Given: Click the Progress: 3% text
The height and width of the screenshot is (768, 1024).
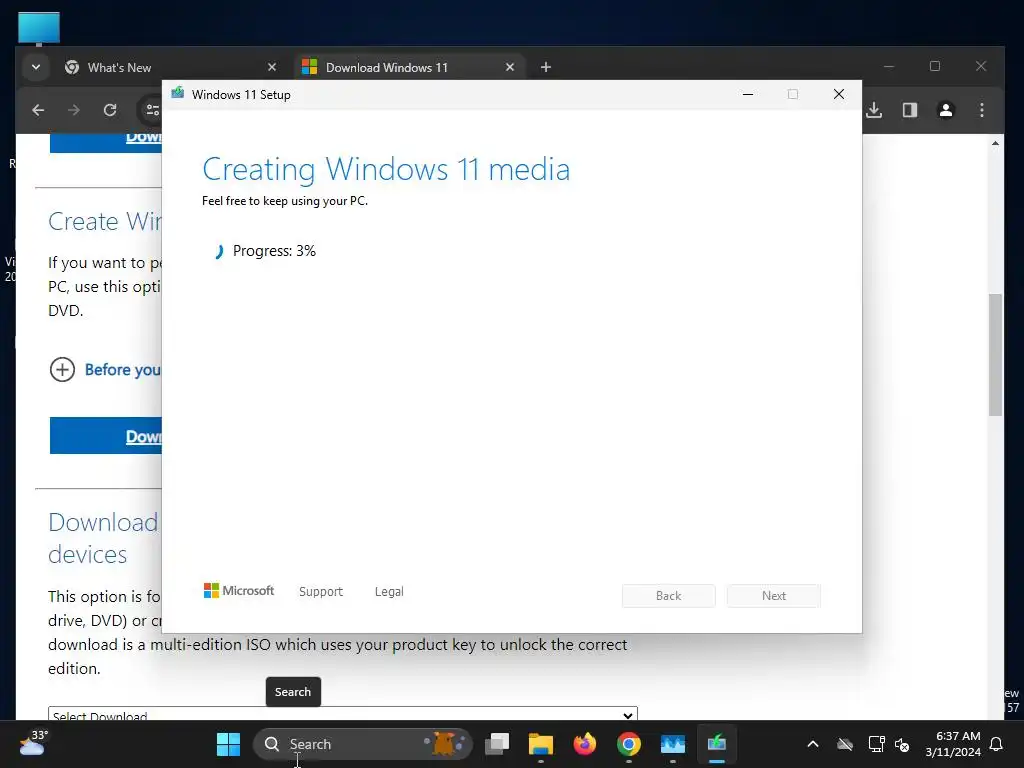Looking at the screenshot, I should [x=274, y=251].
